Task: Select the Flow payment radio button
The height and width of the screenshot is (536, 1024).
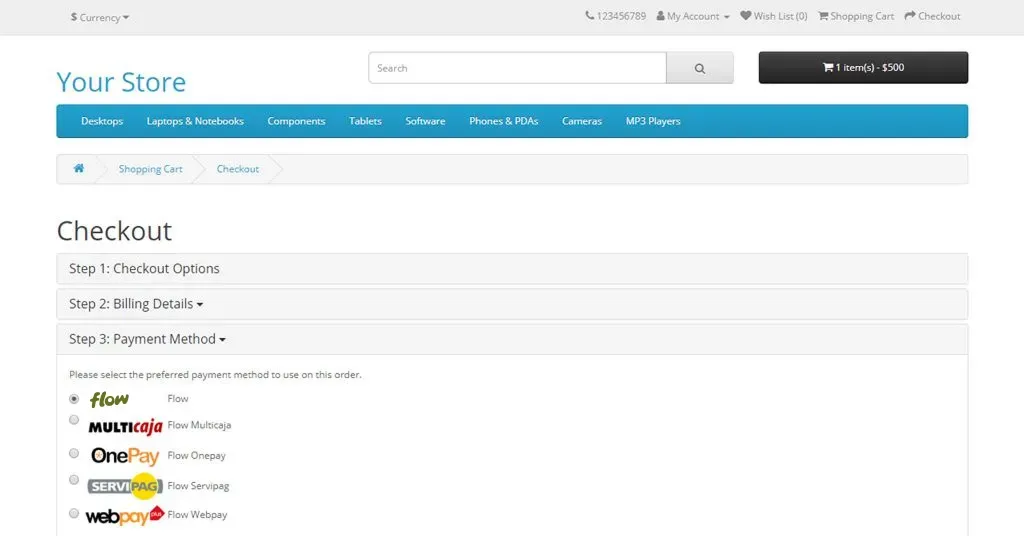Action: [74, 399]
